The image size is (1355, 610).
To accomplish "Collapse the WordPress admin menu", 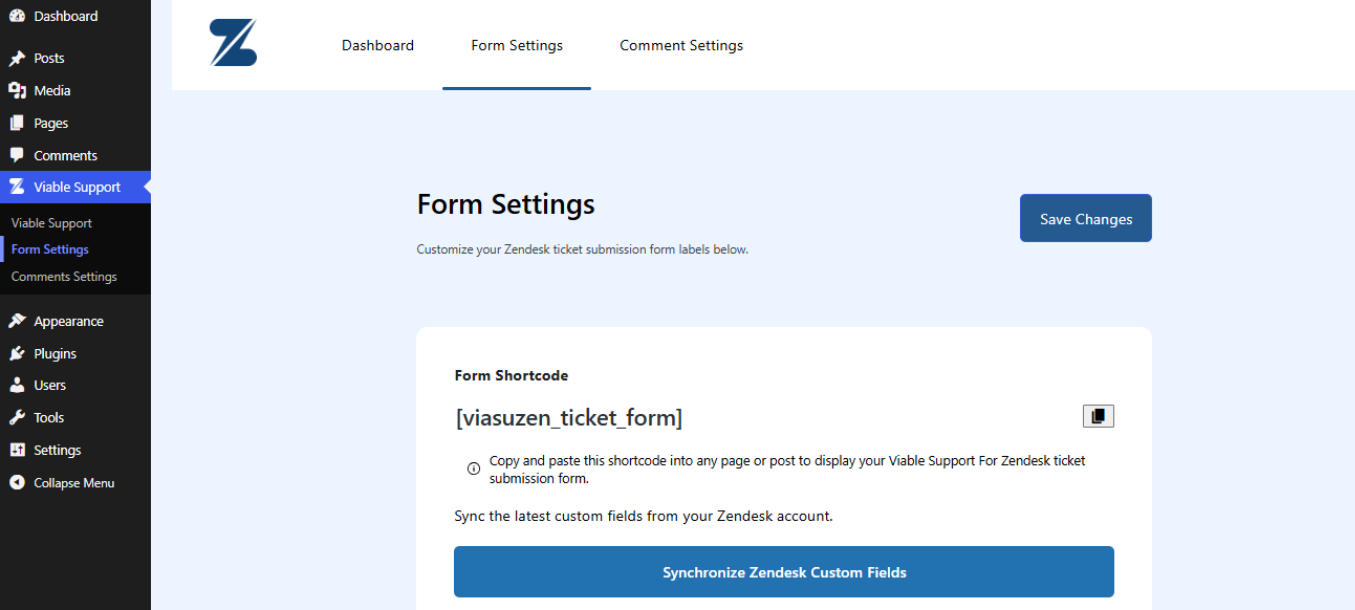I will pyautogui.click(x=73, y=483).
